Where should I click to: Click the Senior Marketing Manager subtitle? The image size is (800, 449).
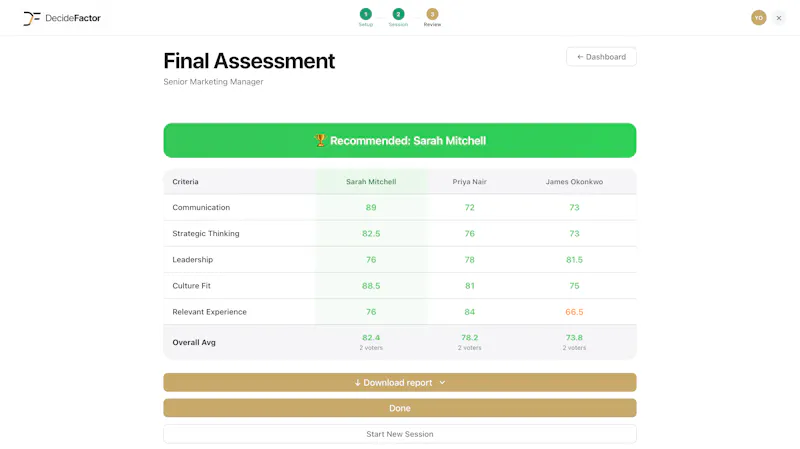pyautogui.click(x=213, y=82)
